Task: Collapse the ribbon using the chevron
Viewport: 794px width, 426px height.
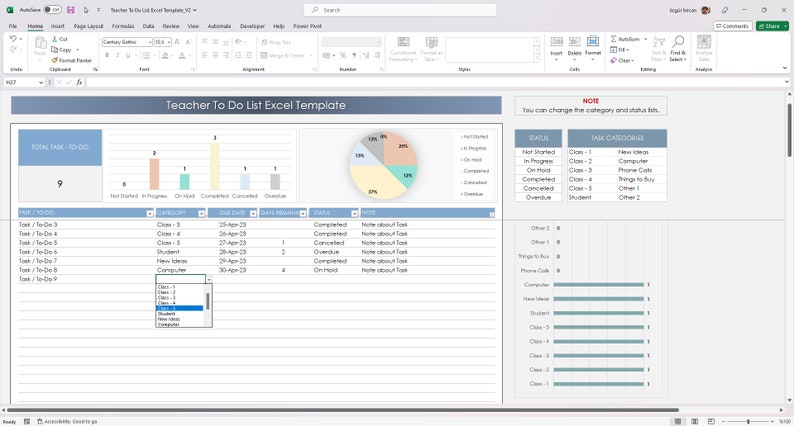Action: 785,68
